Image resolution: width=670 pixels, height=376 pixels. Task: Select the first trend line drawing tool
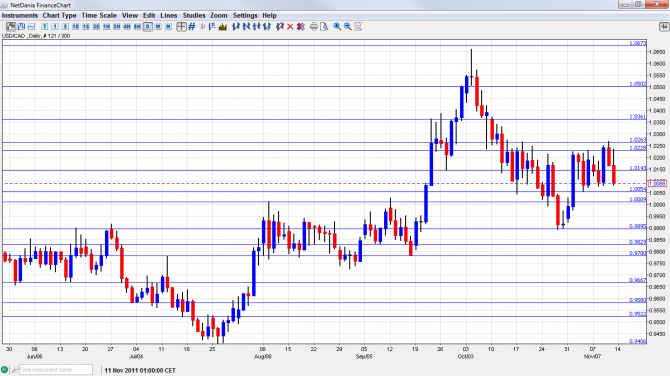[236, 26]
